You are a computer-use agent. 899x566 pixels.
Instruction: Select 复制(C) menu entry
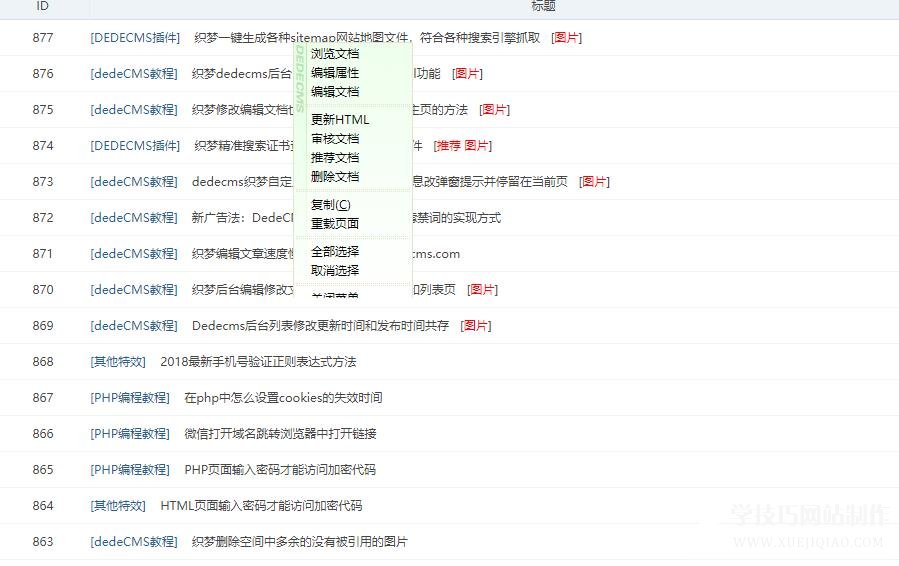pyautogui.click(x=331, y=205)
